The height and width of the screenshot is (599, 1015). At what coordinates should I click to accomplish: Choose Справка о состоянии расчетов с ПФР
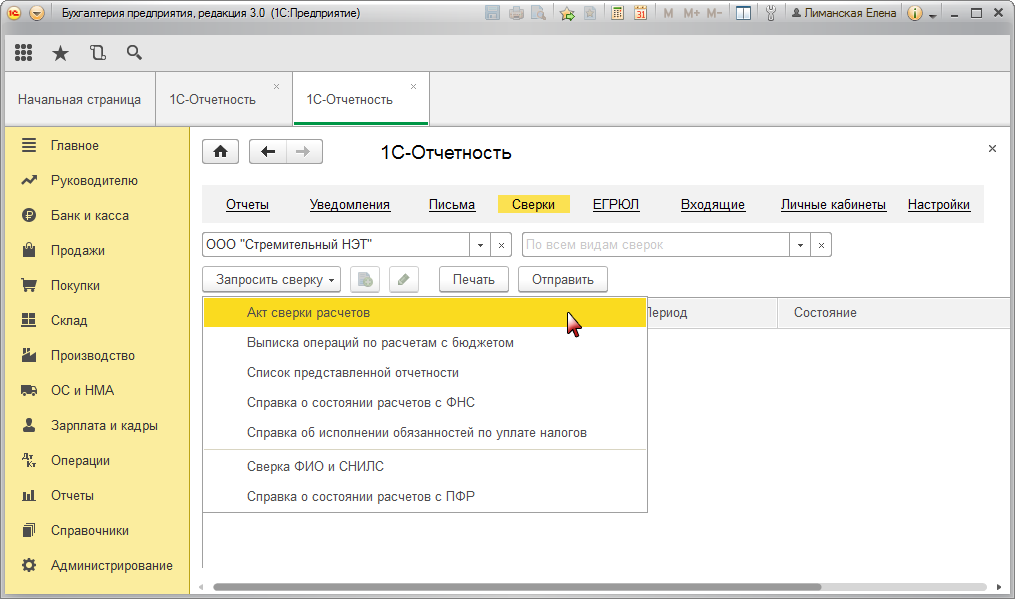[x=360, y=496]
